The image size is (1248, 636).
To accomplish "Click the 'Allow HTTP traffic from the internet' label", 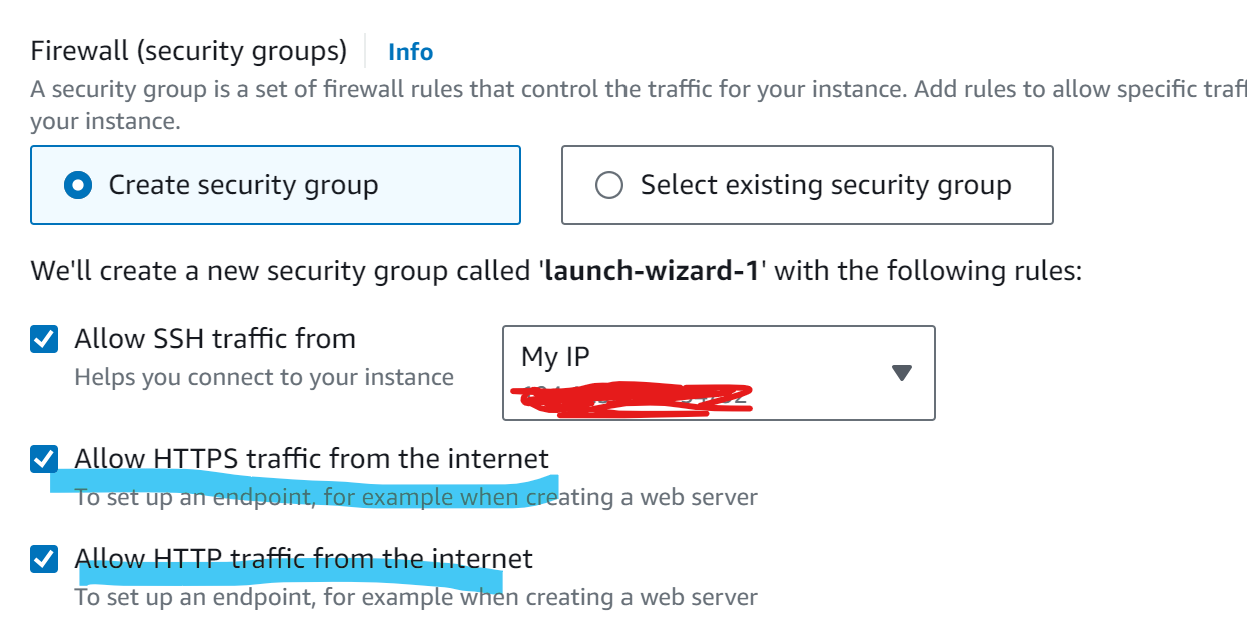I will pyautogui.click(x=304, y=558).
